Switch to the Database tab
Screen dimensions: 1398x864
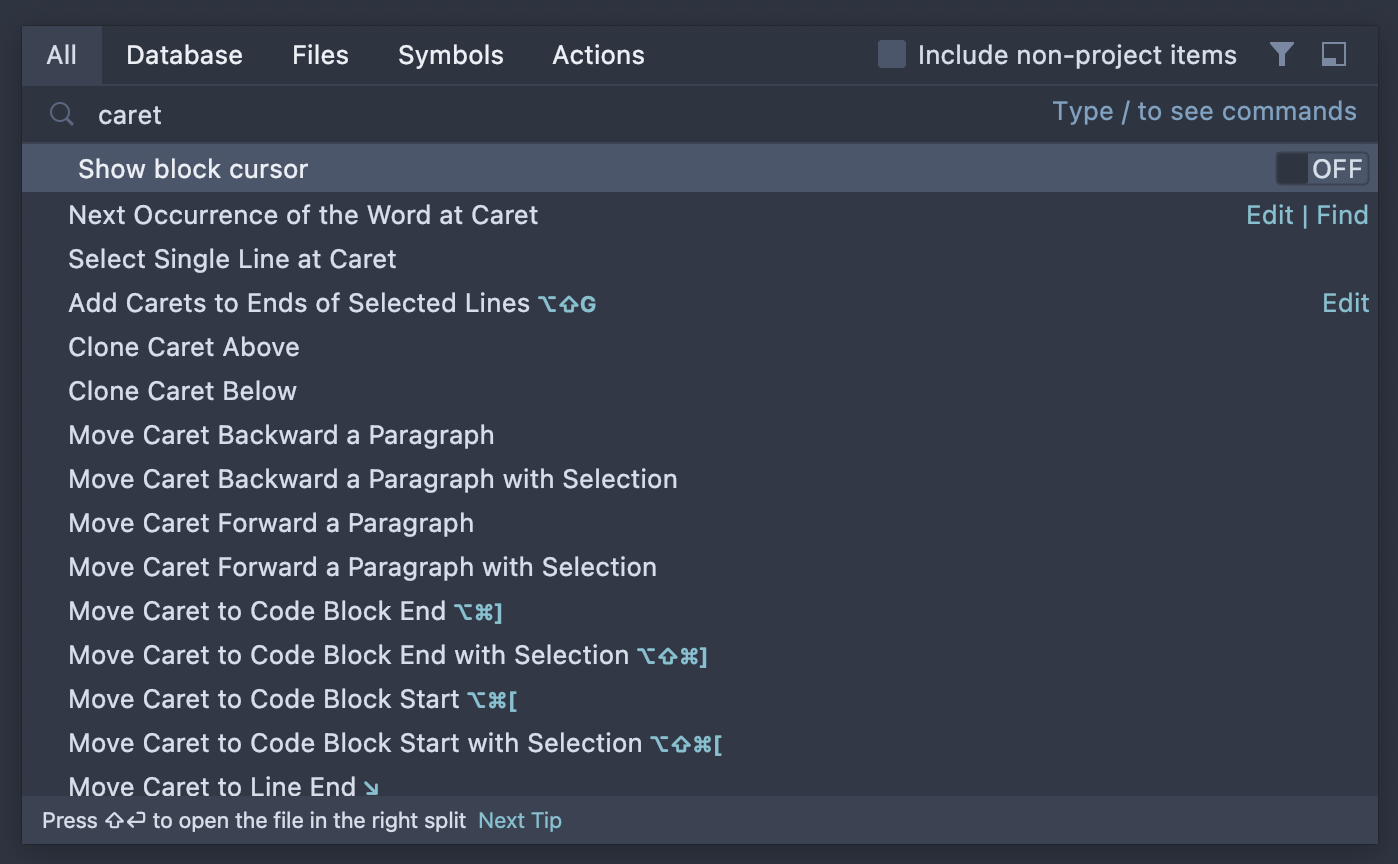pos(184,55)
